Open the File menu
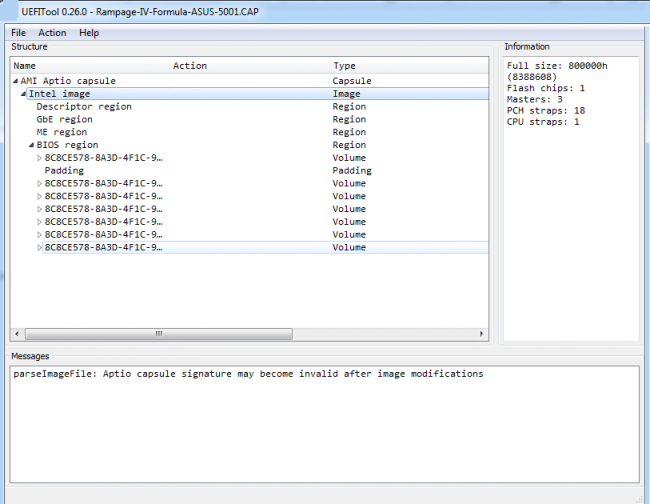Image resolution: width=650 pixels, height=504 pixels. pyautogui.click(x=18, y=33)
